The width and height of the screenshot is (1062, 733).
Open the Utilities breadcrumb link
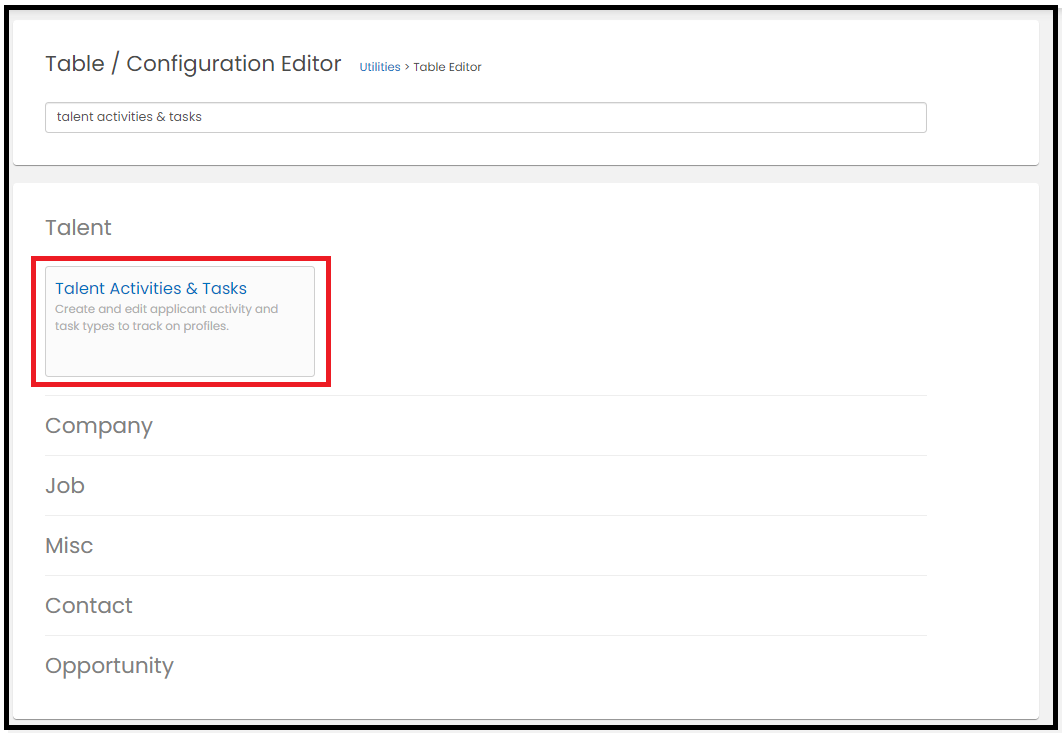click(x=379, y=67)
